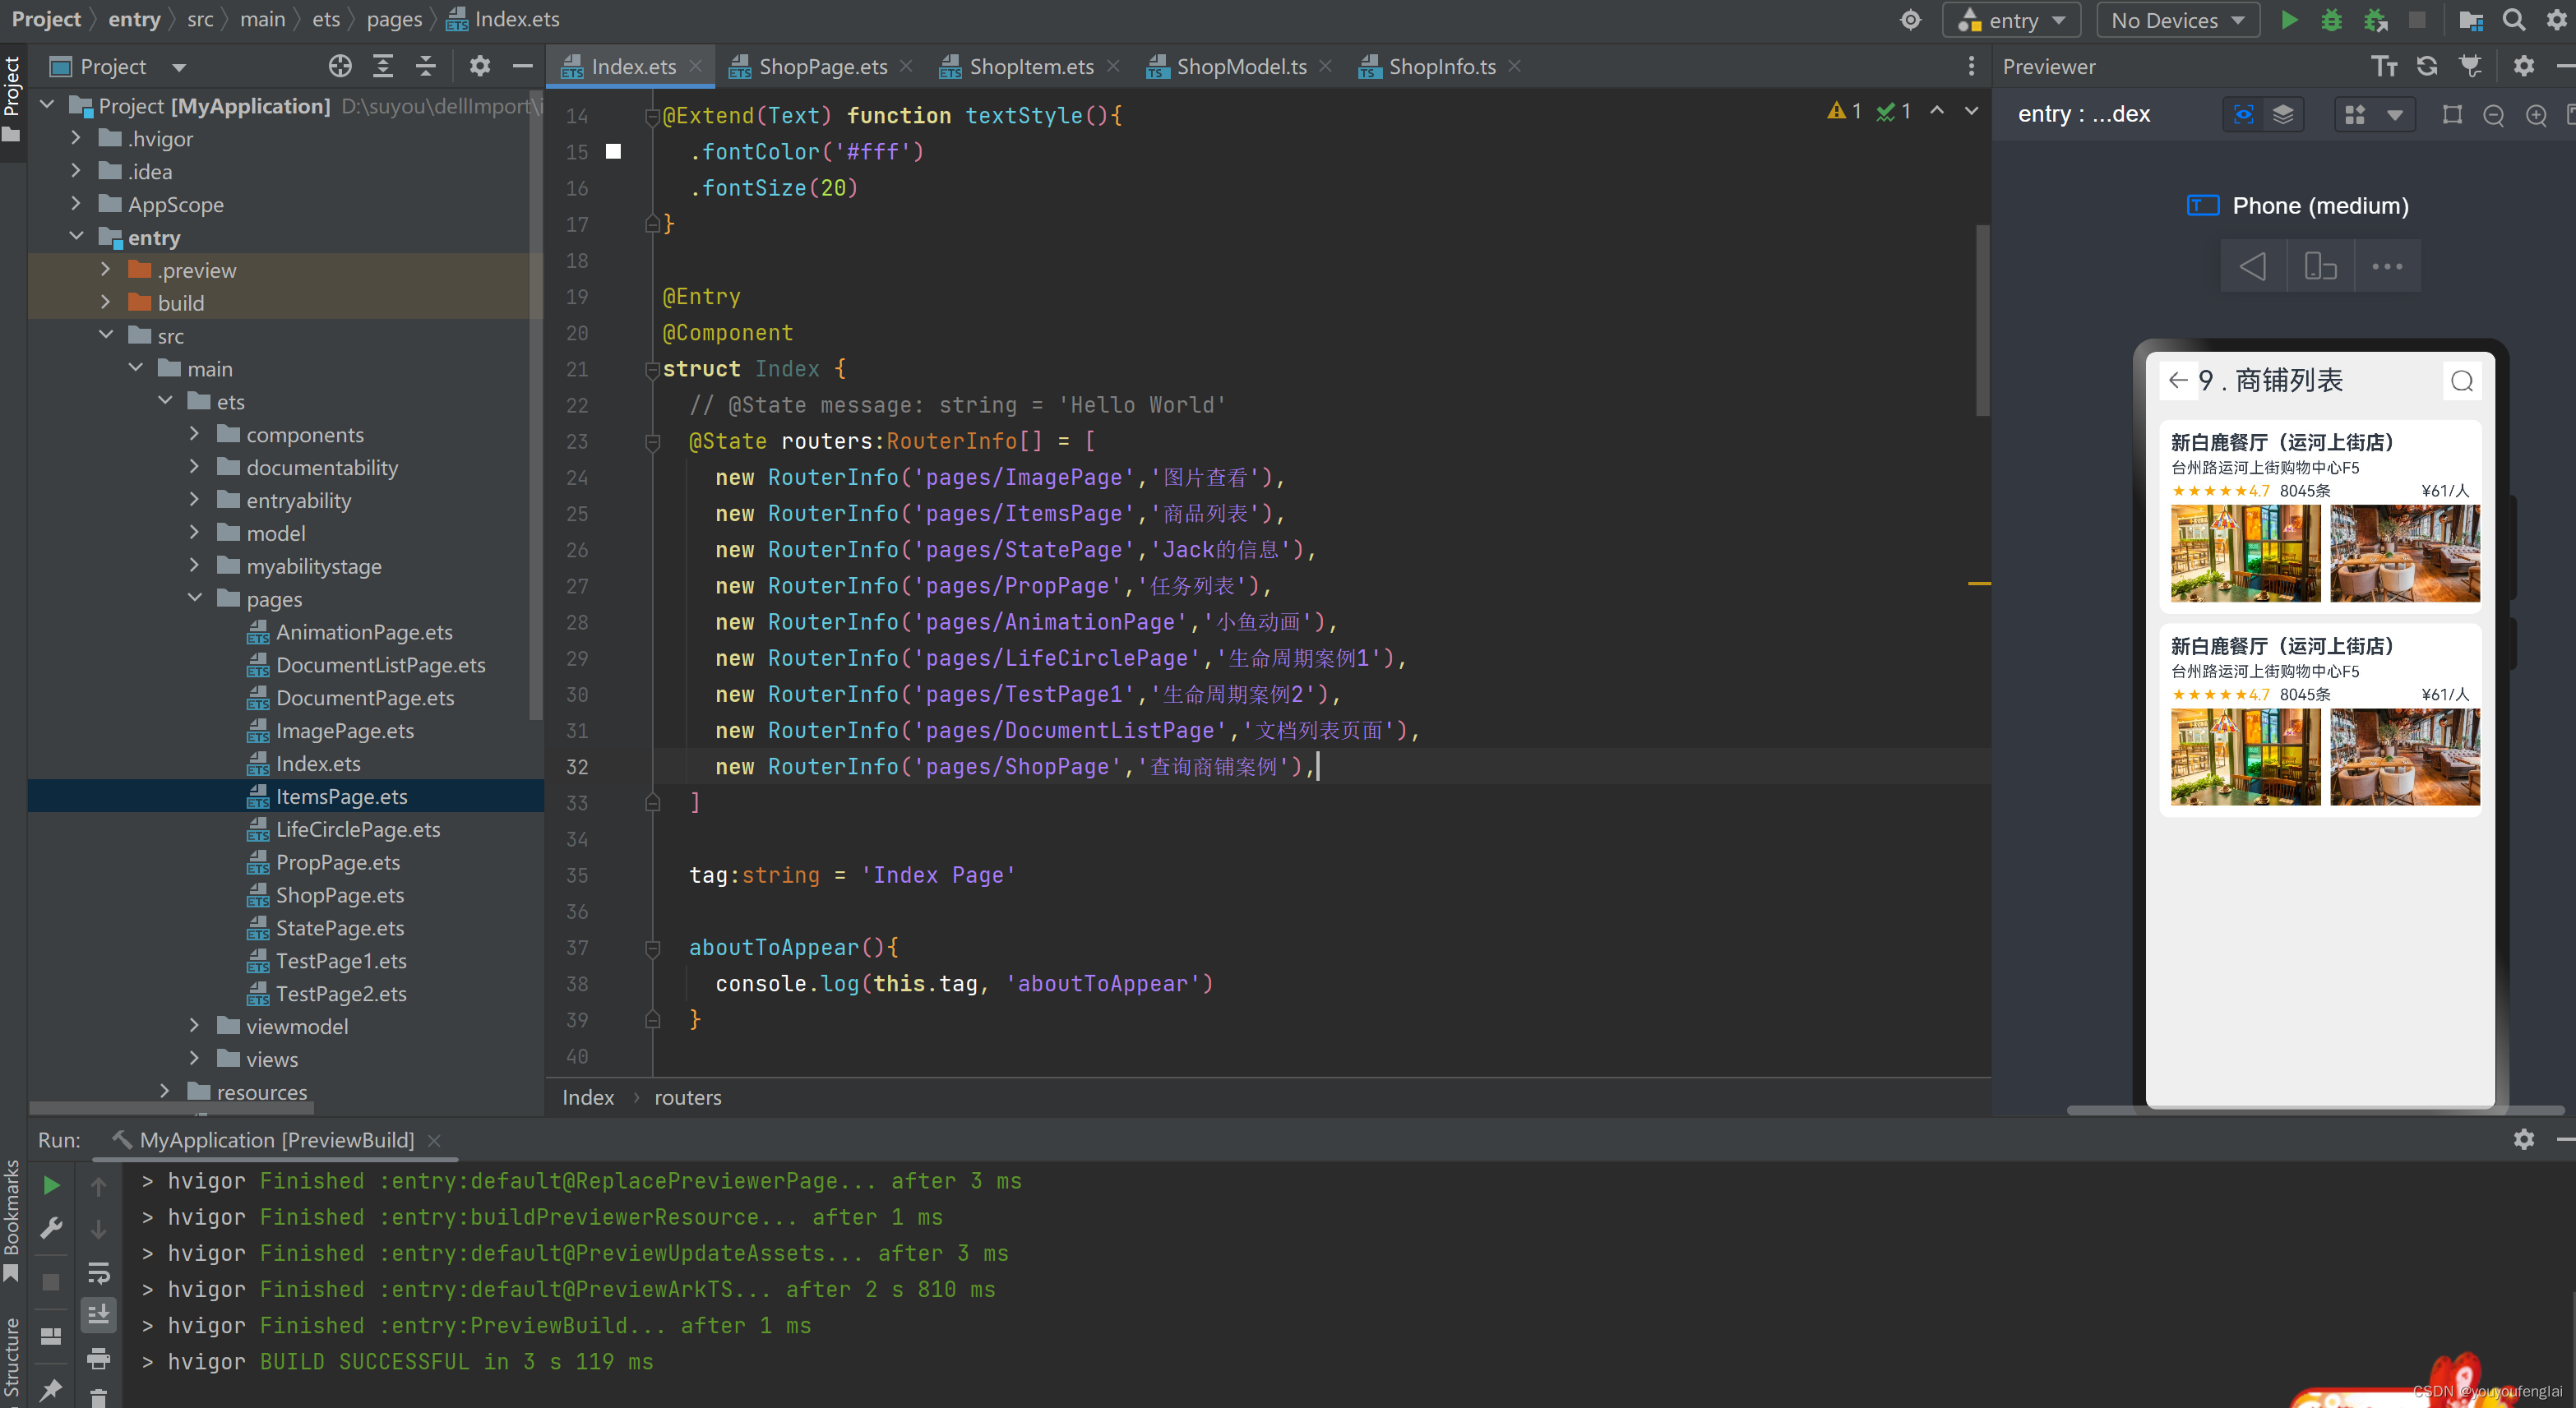Click the run/play button in the toolbar

pyautogui.click(x=2288, y=17)
